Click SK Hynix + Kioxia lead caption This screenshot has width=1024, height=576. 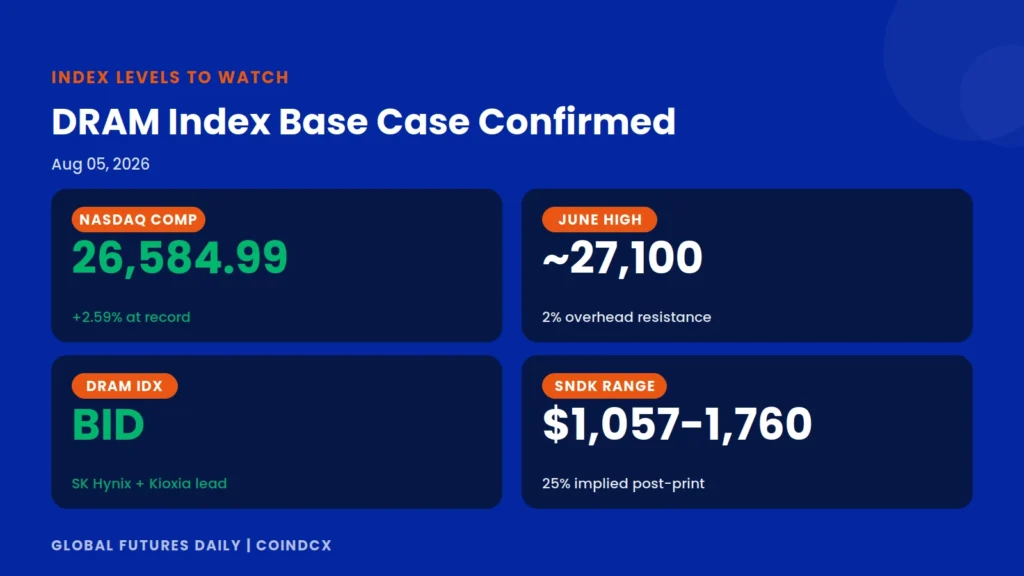[x=150, y=484]
